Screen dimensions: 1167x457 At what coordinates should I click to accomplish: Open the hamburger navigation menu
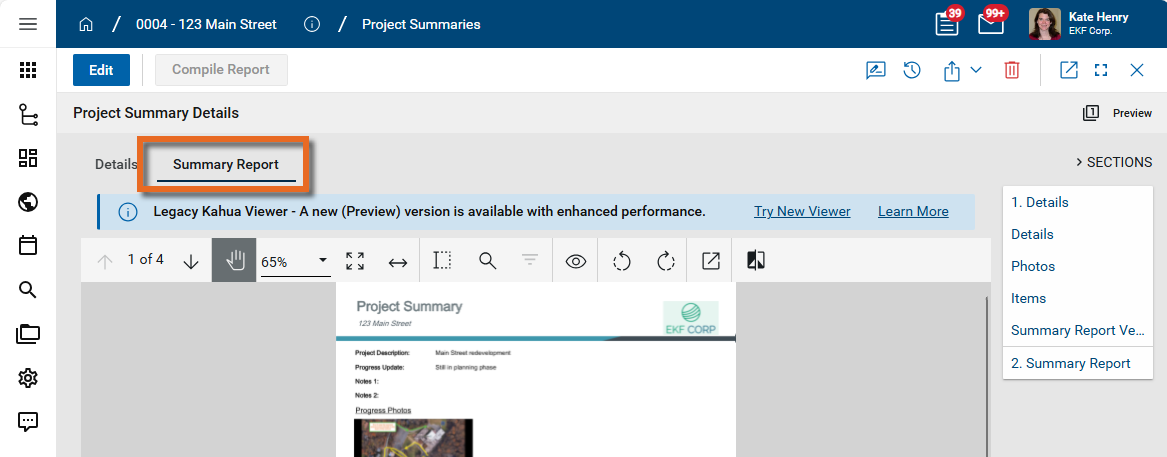click(28, 24)
